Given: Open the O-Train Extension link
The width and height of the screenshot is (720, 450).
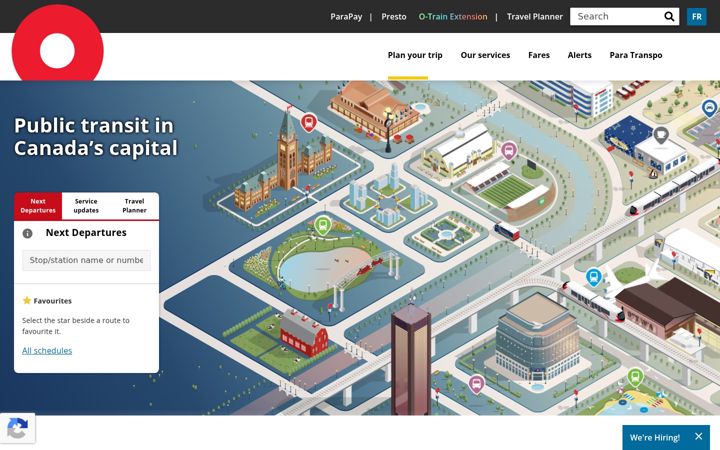Looking at the screenshot, I should click(453, 17).
